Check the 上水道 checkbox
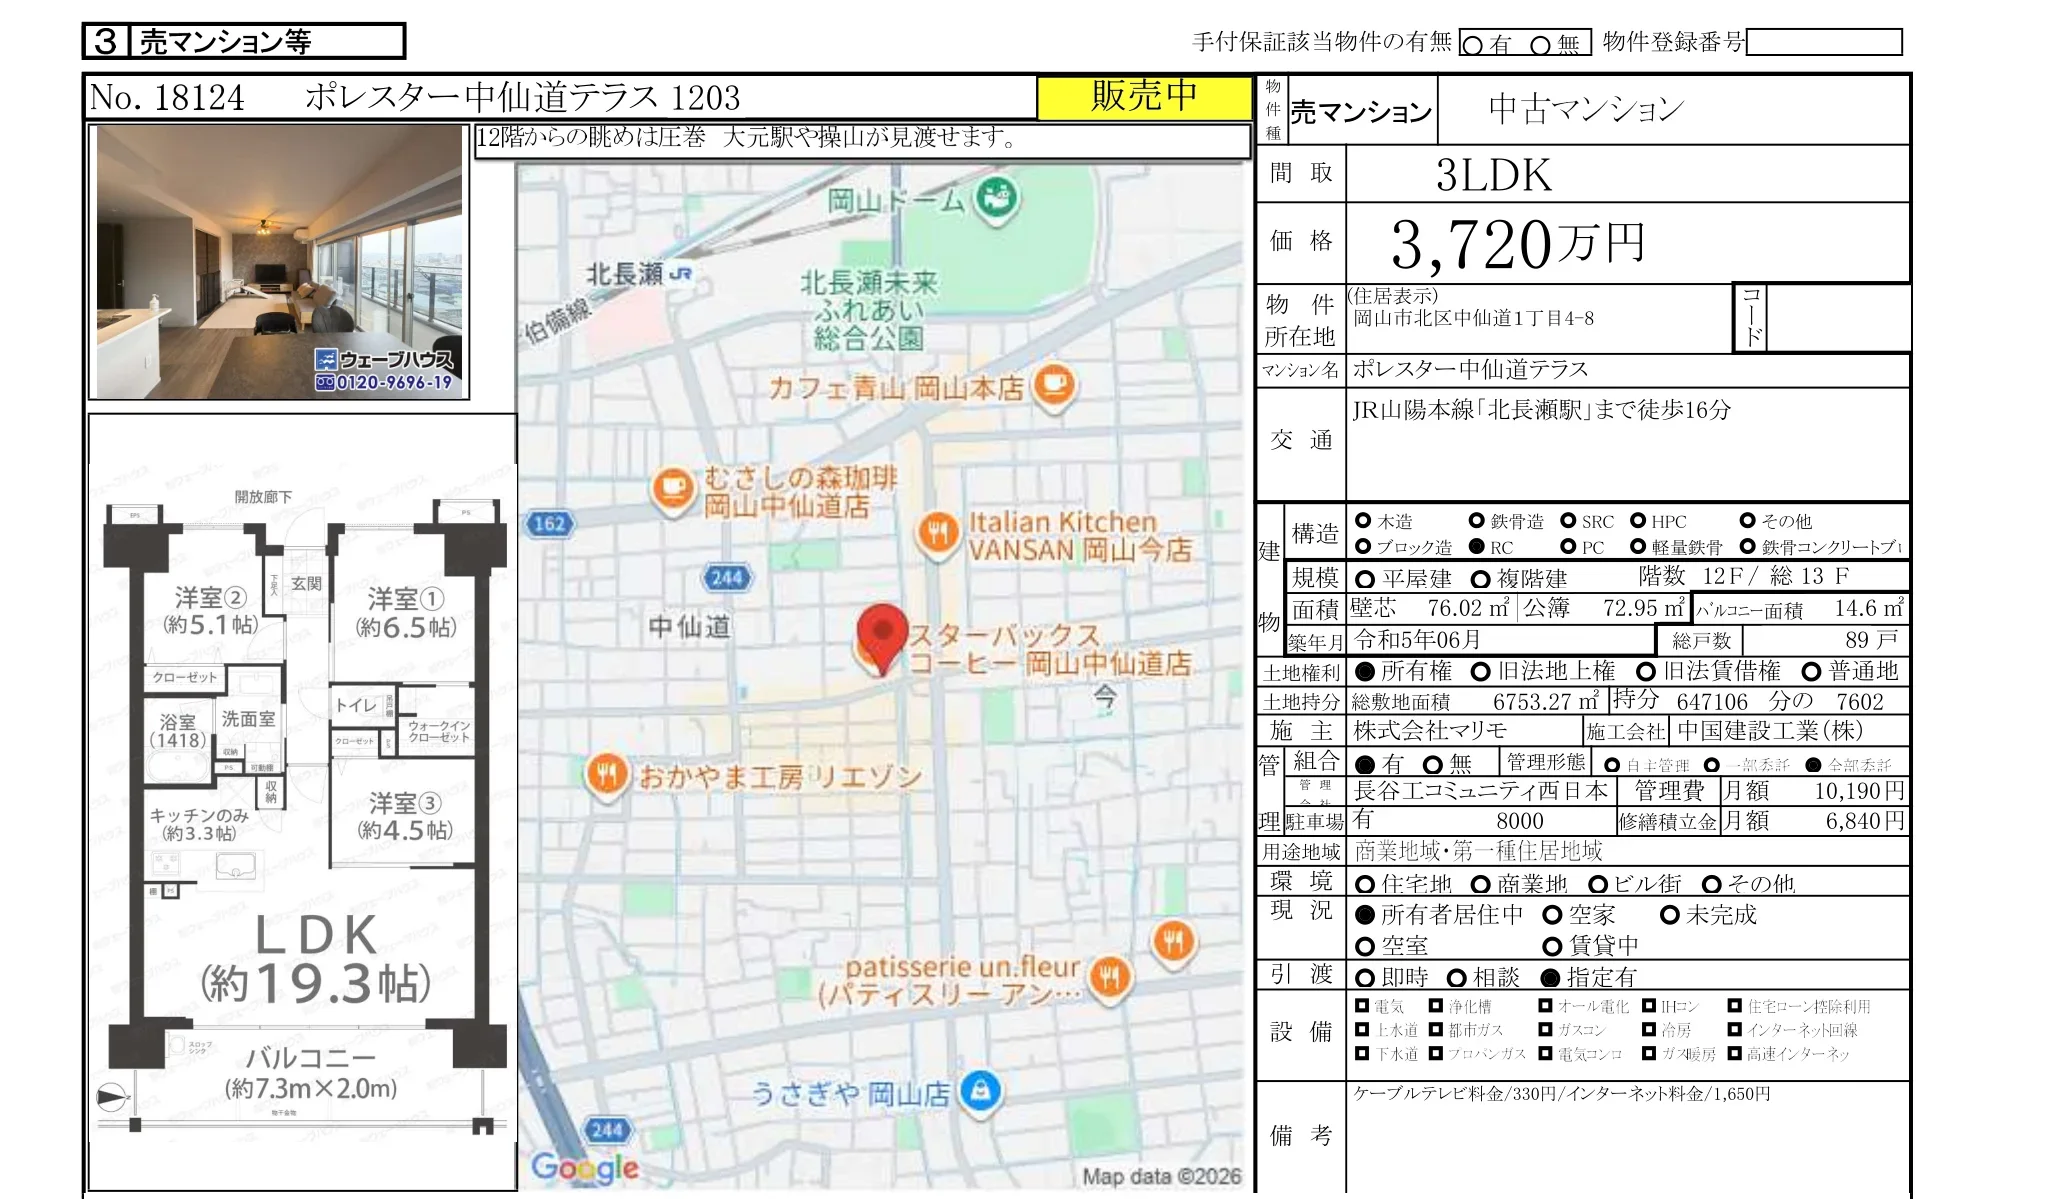Screen dimensions: 2056x1199 point(1362,1029)
